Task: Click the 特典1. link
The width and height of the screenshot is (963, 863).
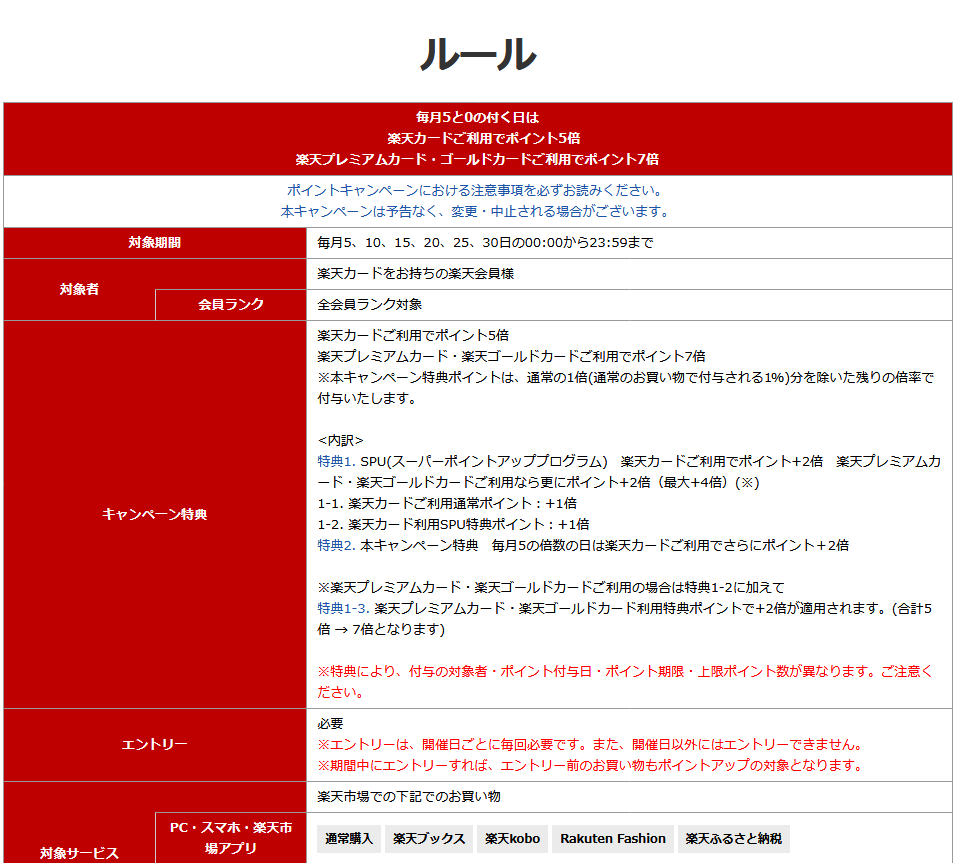Action: 336,461
